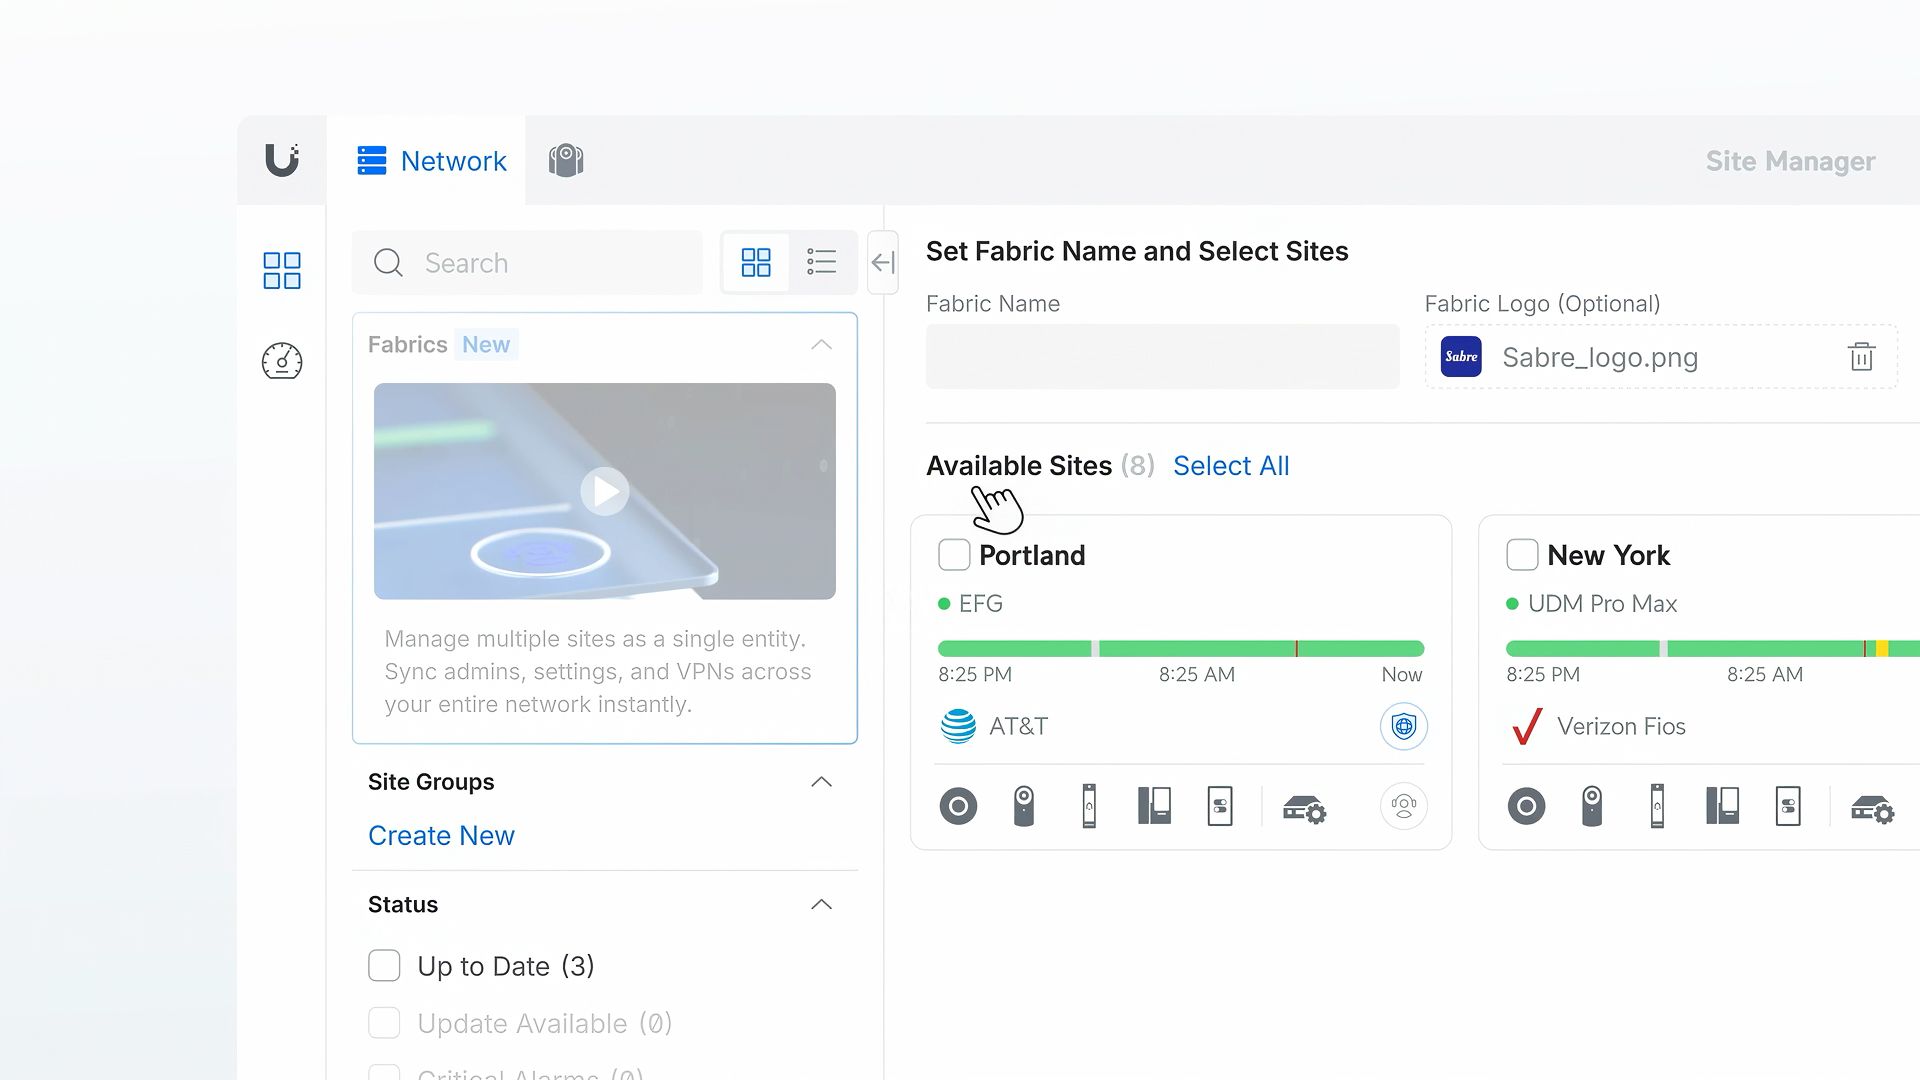The image size is (1920, 1080).
Task: Open the sites grid icon in left sidebar
Action: (281, 269)
